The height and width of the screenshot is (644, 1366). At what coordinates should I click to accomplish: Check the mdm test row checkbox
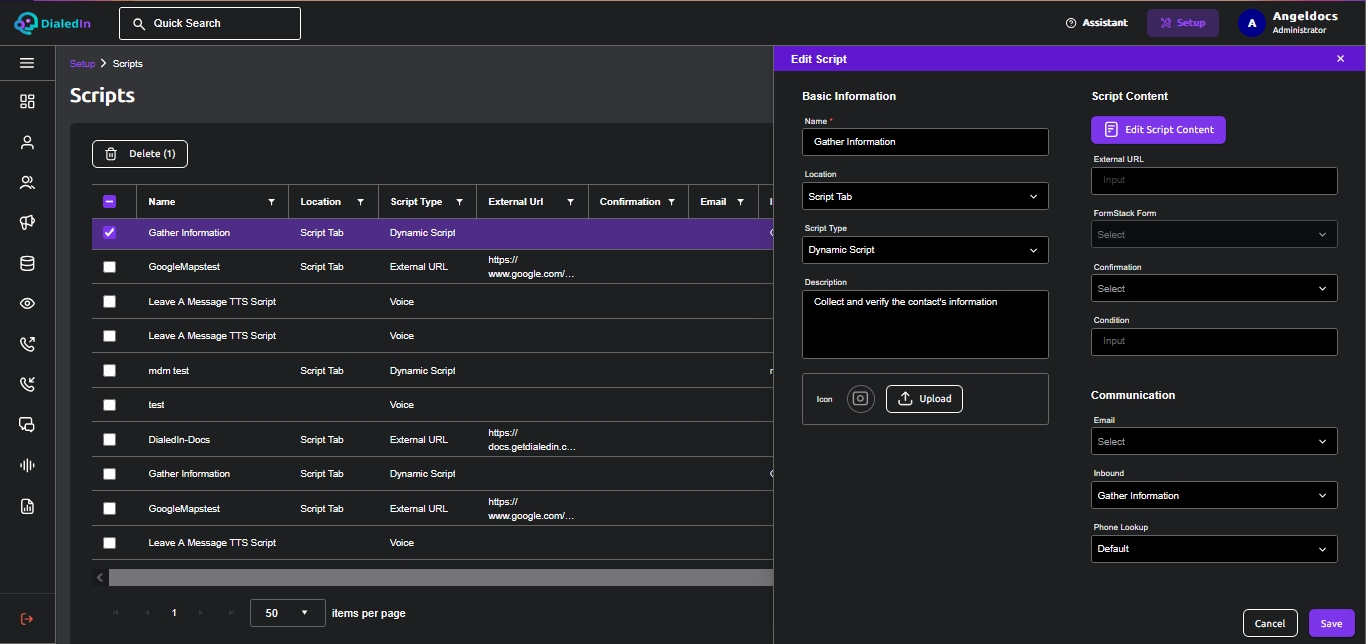click(x=110, y=371)
